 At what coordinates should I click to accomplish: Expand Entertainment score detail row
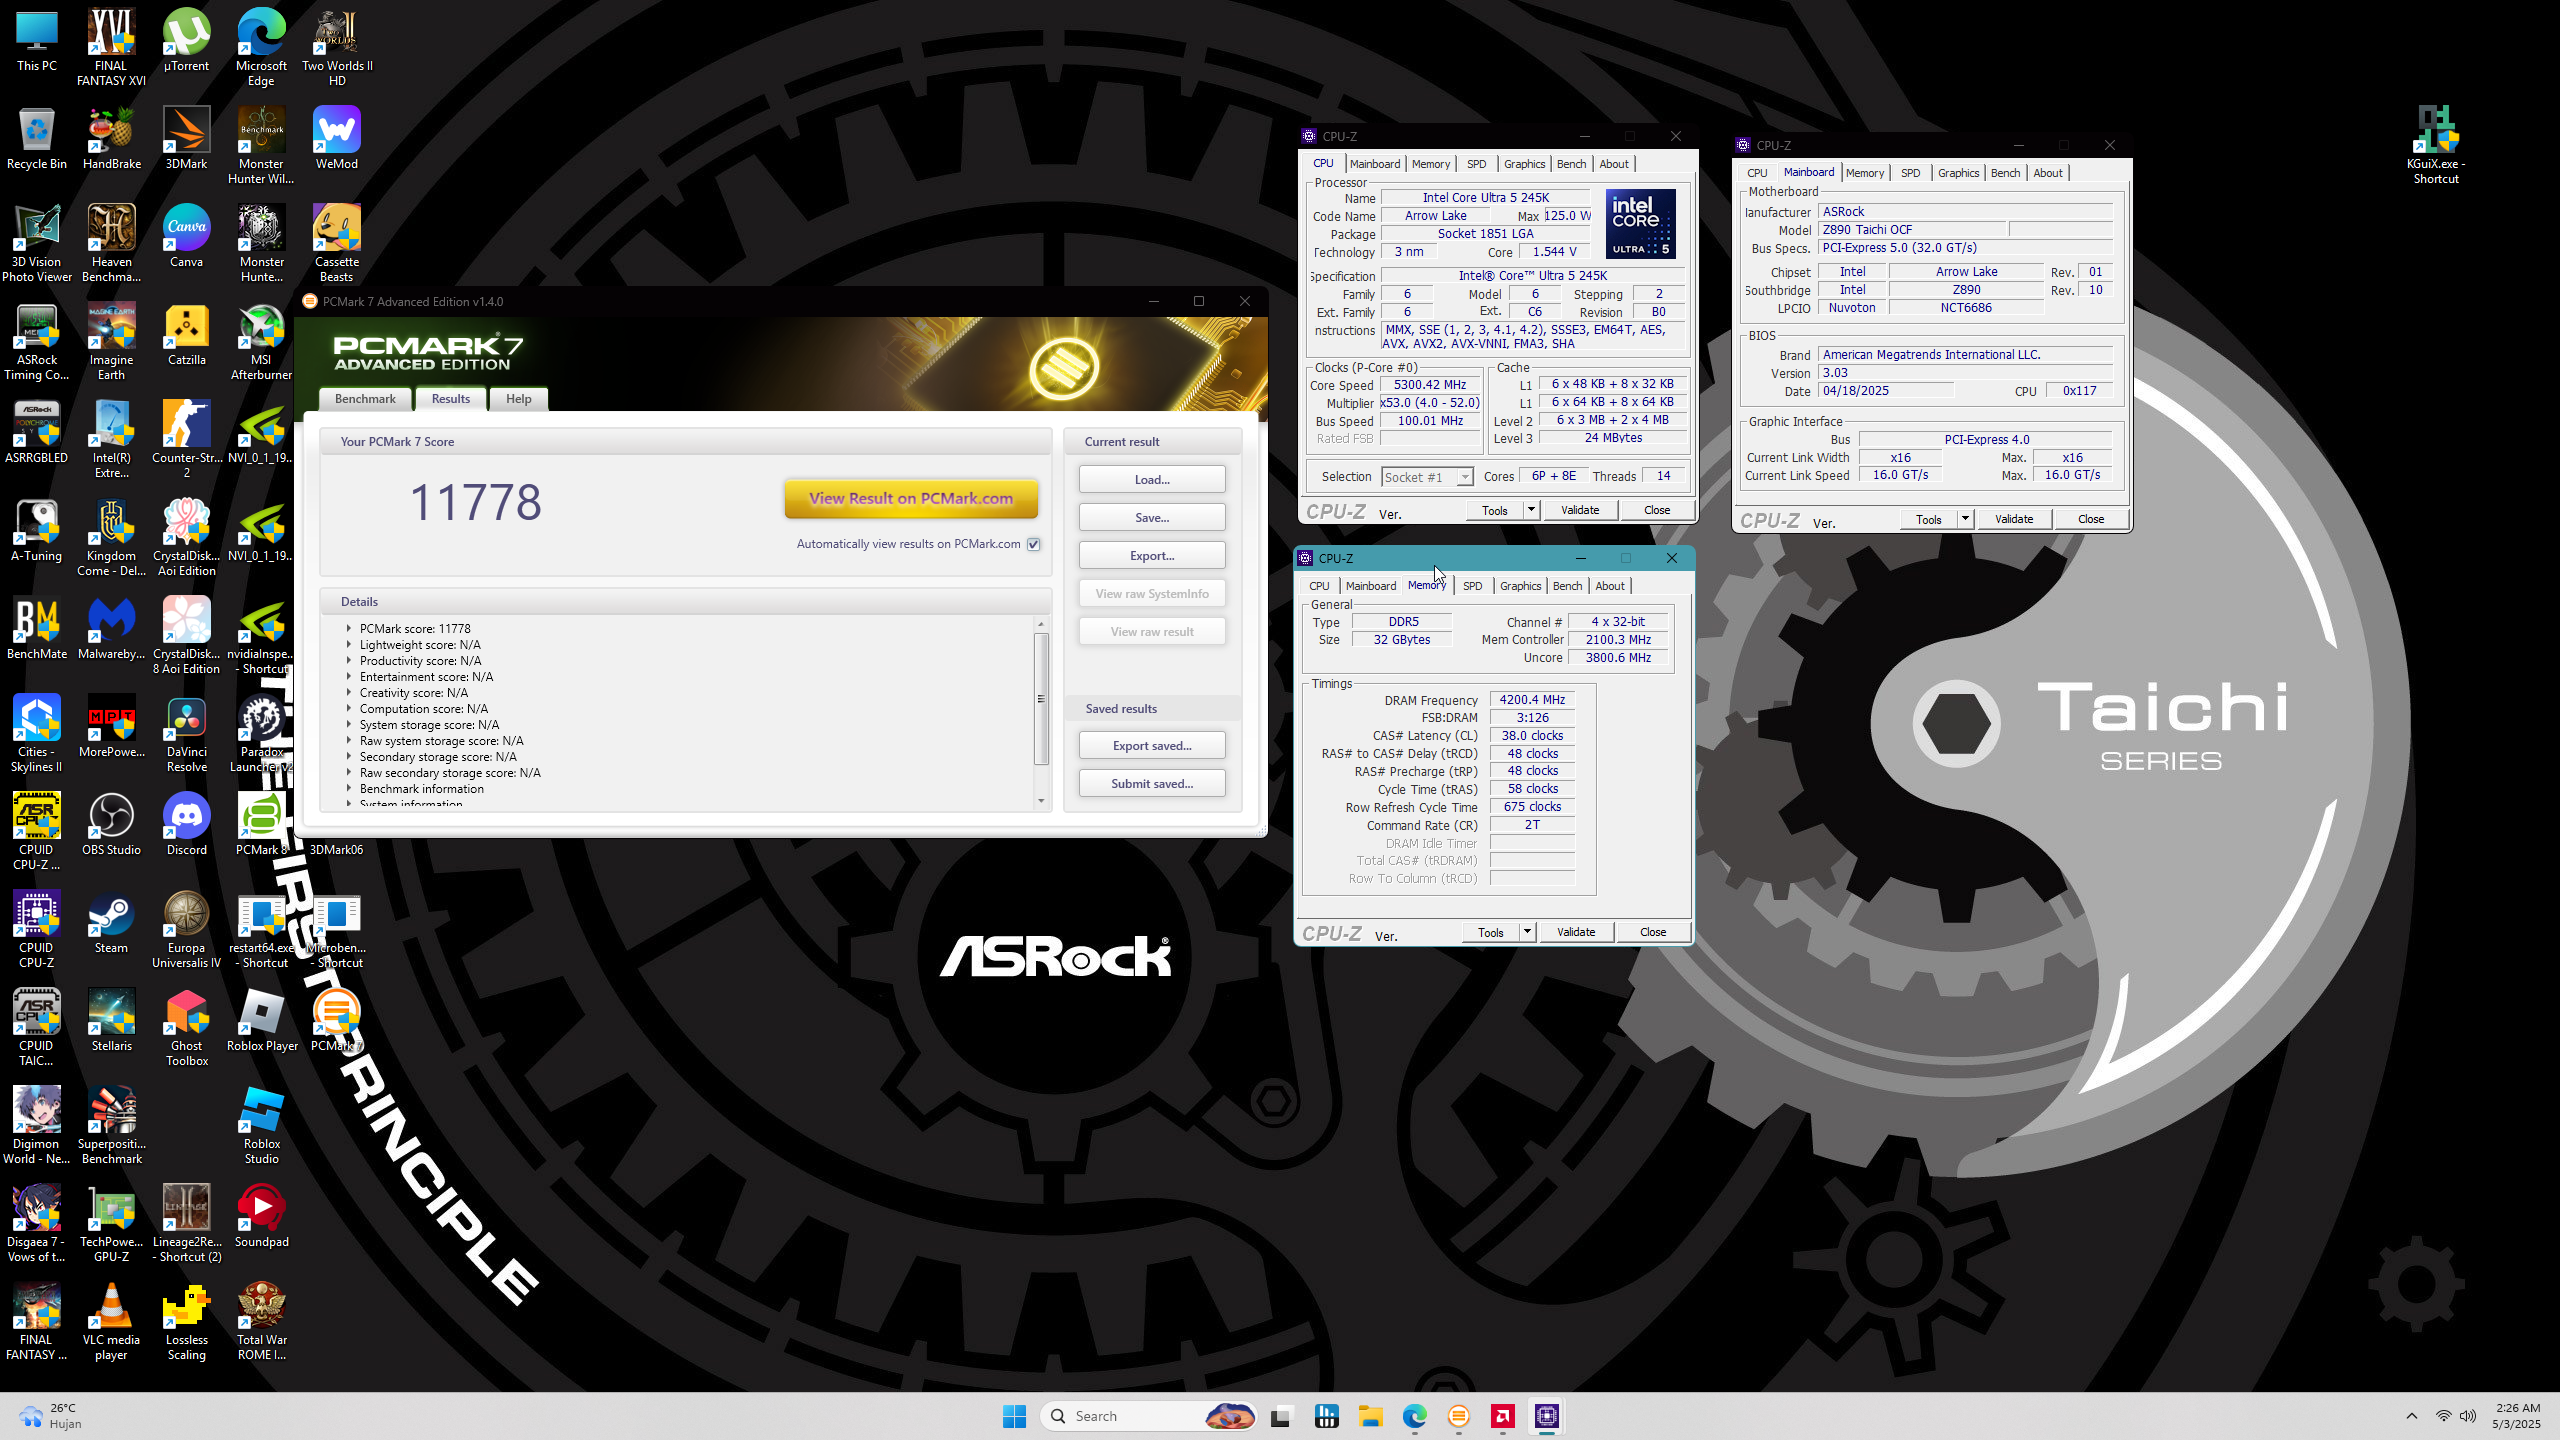349,677
